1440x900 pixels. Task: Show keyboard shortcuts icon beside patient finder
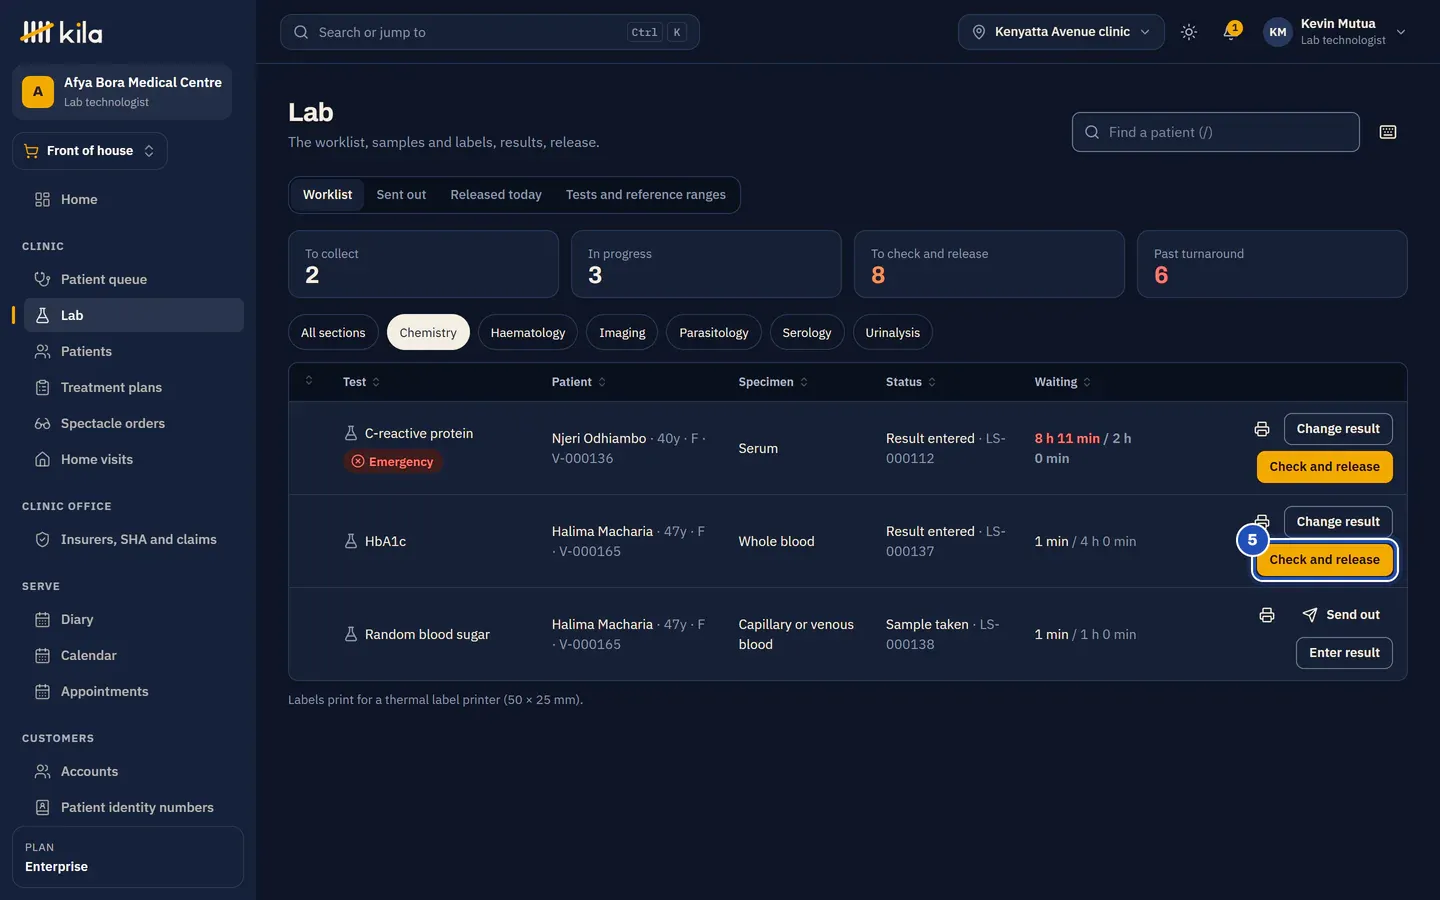[x=1388, y=132]
